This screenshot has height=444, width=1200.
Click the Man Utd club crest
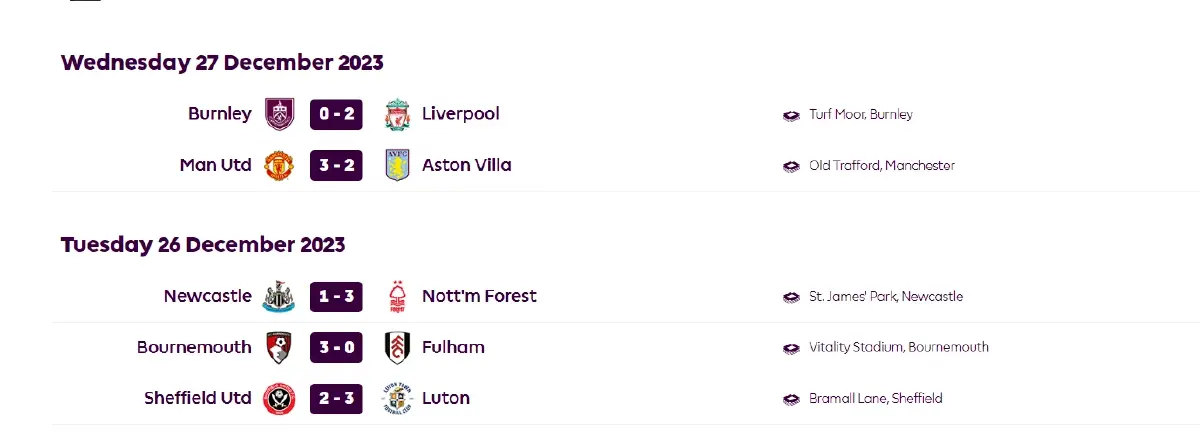click(x=279, y=165)
